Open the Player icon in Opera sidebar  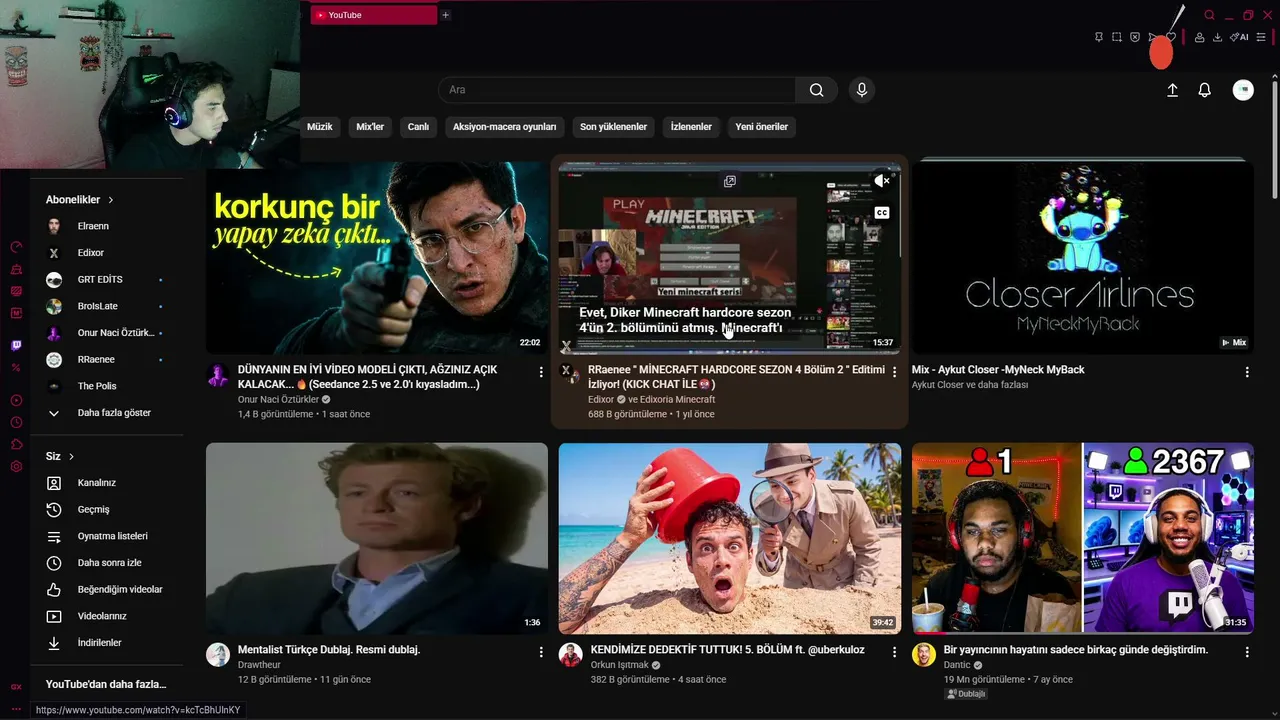click(16, 400)
